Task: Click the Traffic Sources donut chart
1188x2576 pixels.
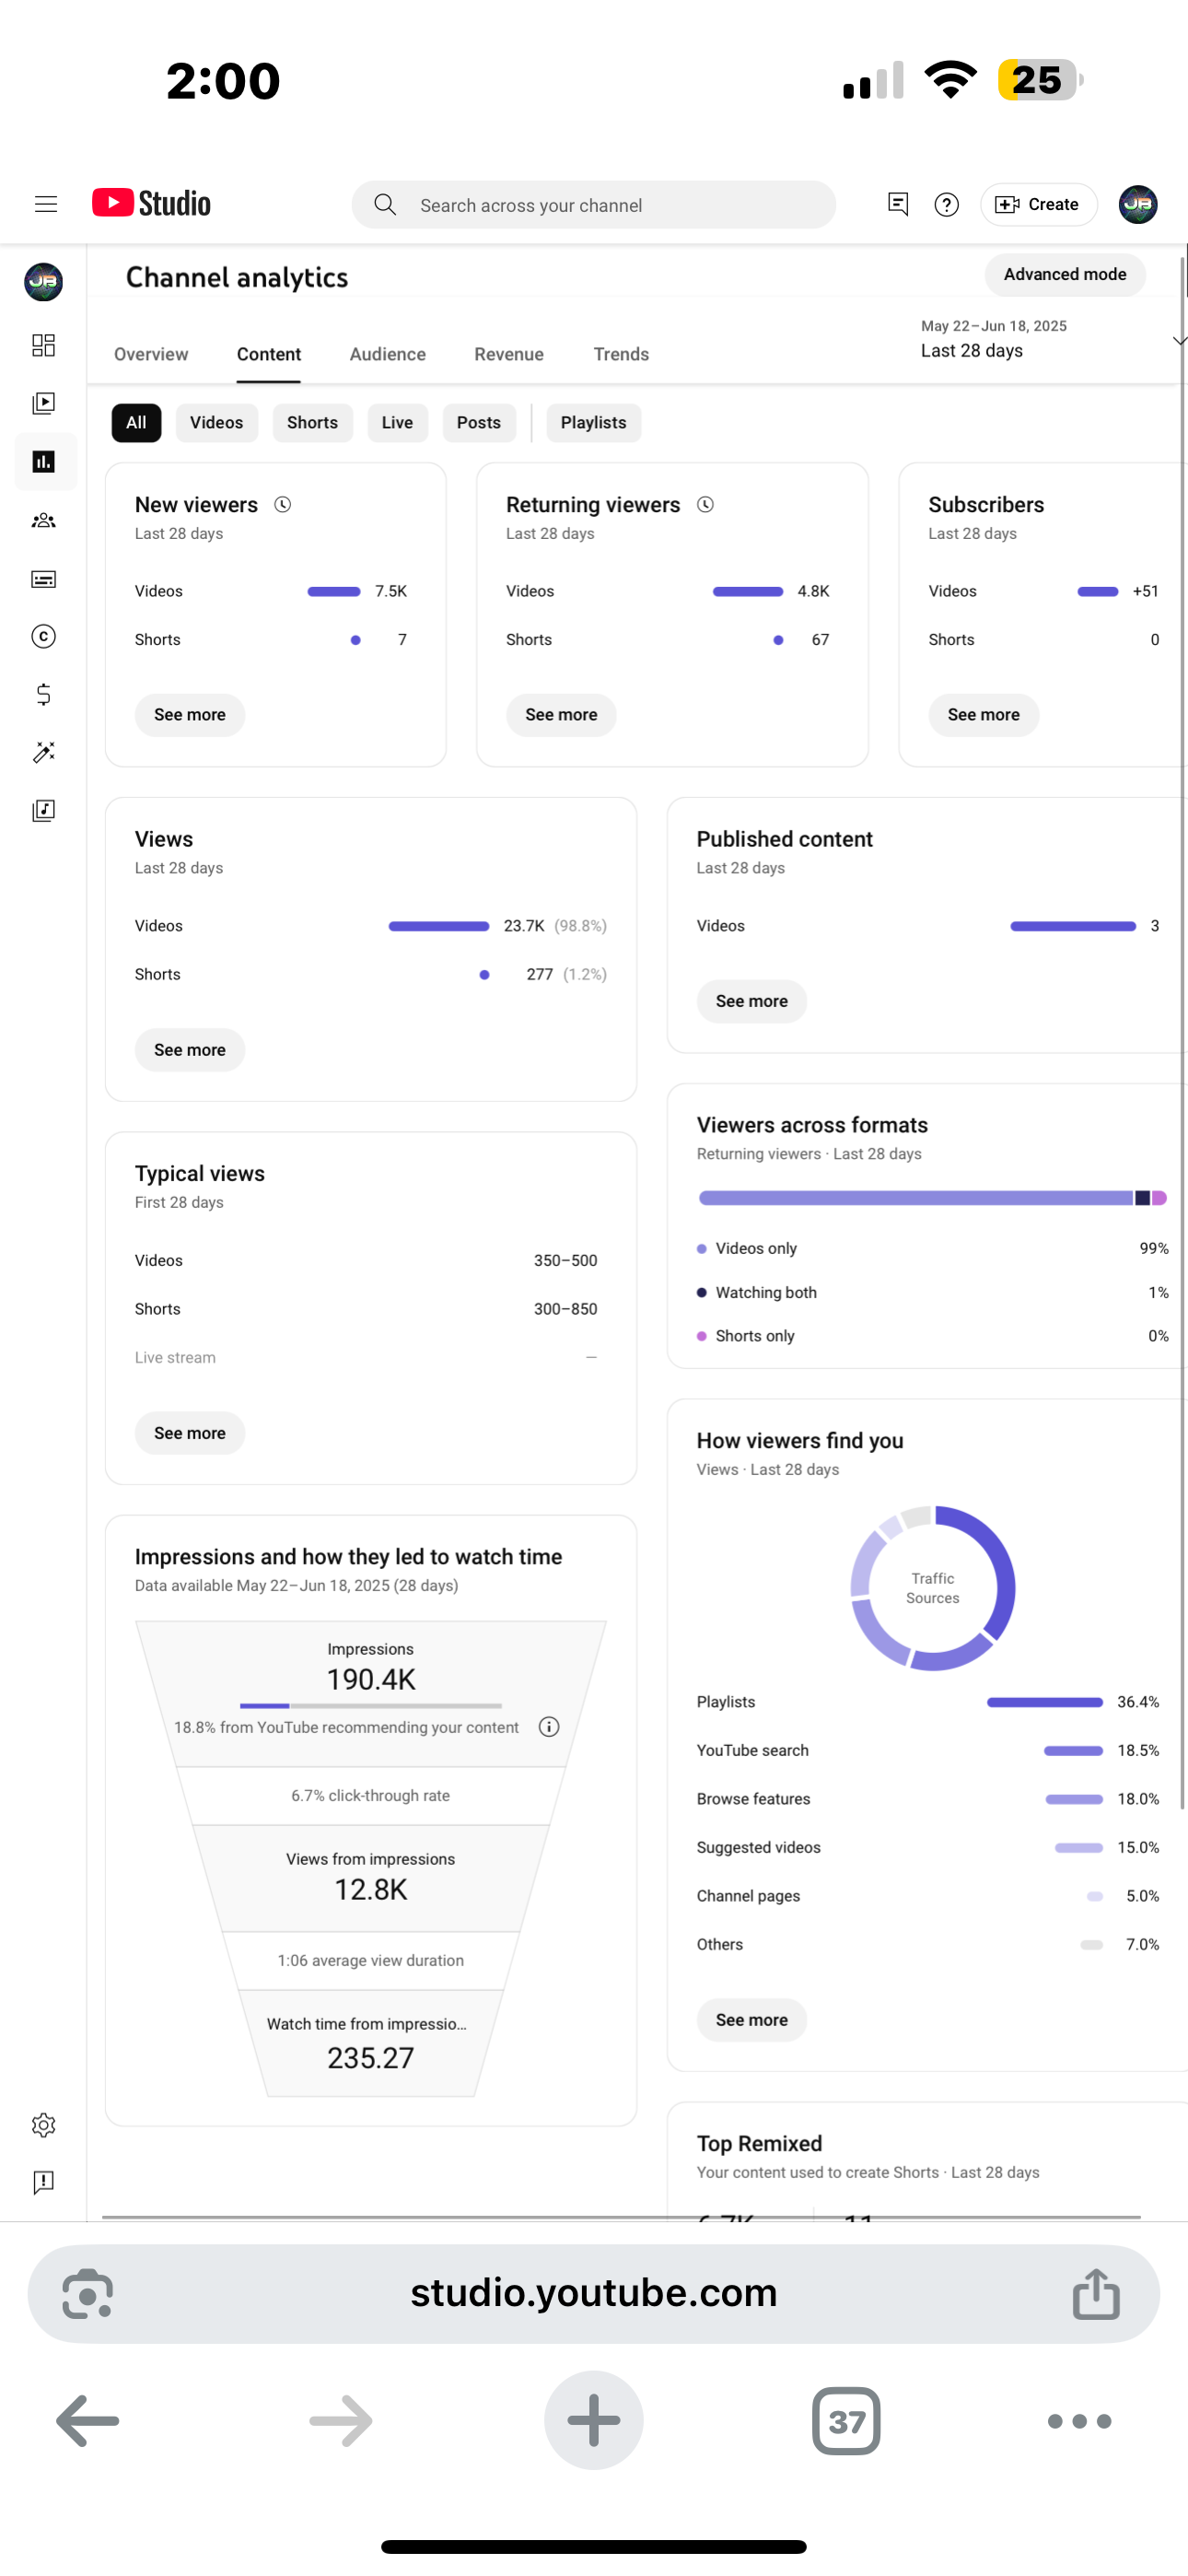Action: (933, 1588)
